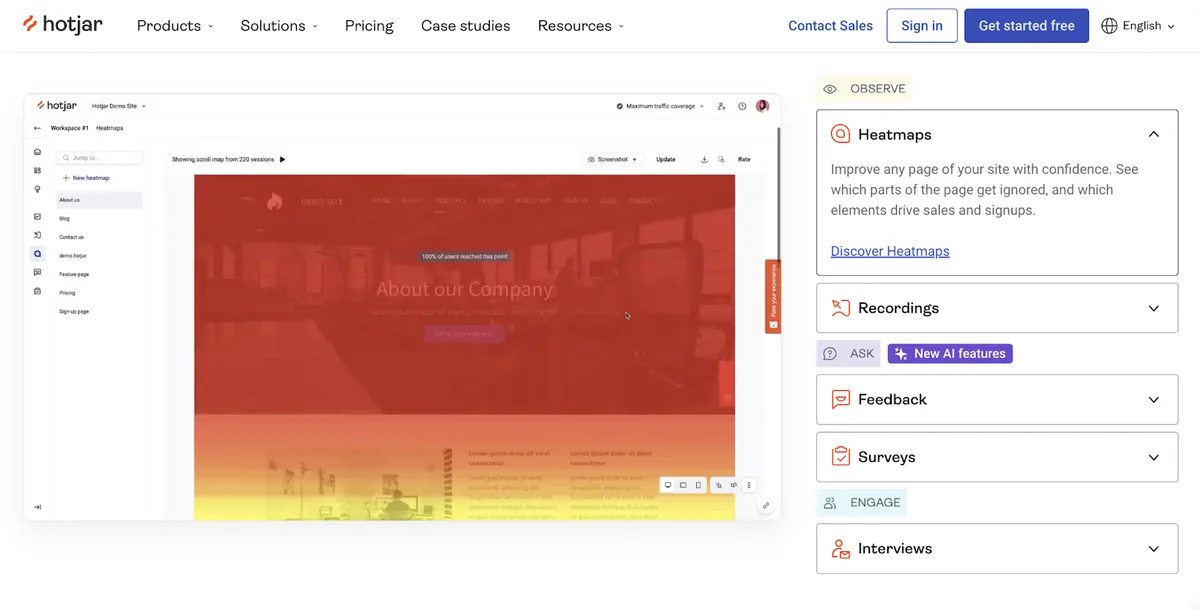Click the OBSERVE eye icon

coord(830,89)
